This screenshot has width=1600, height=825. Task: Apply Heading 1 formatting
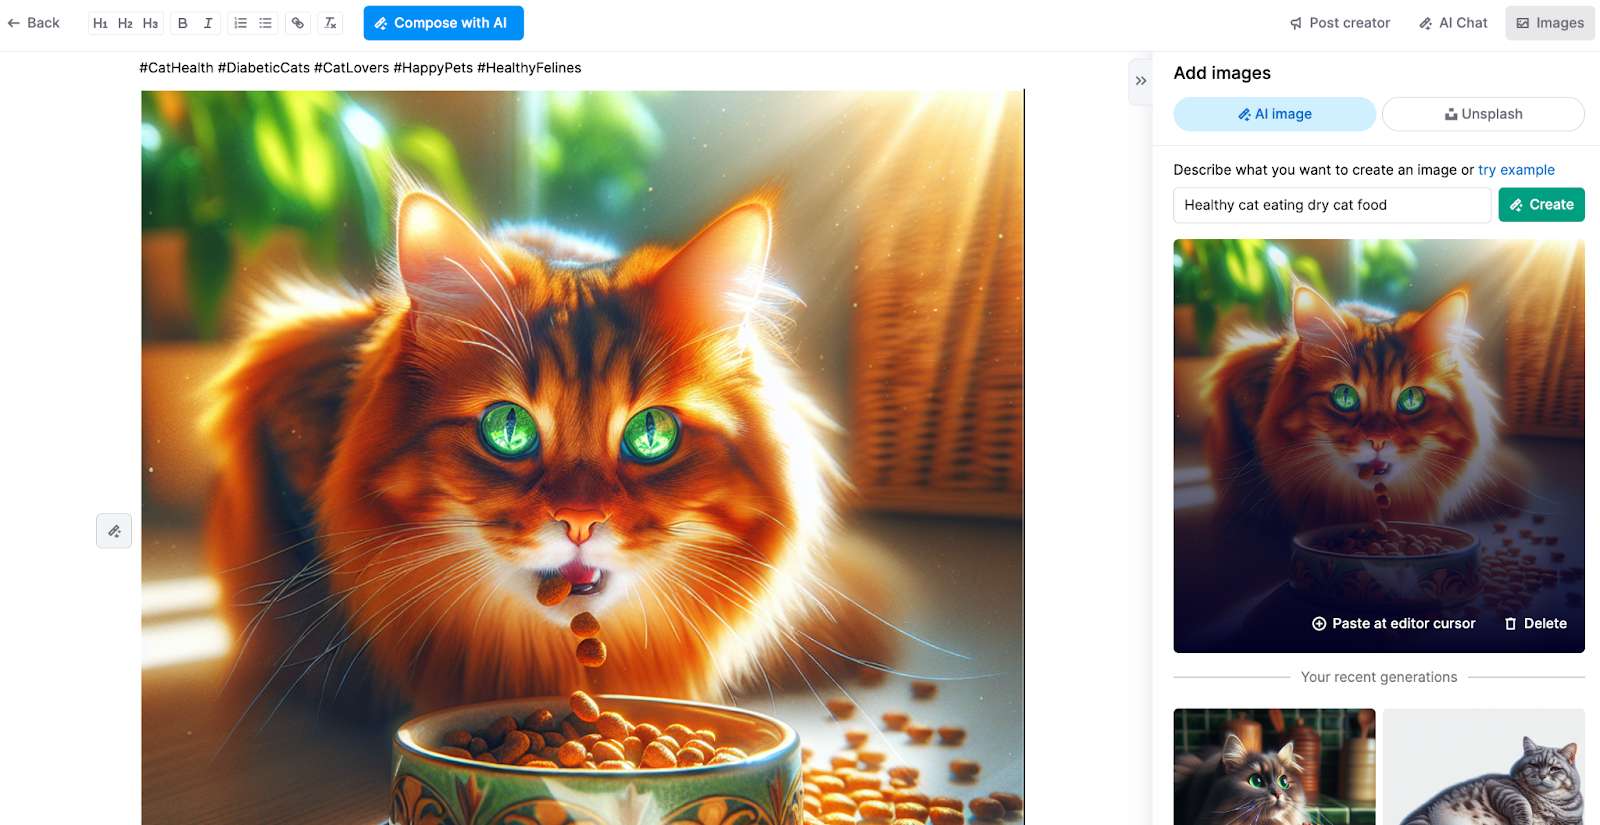click(100, 23)
